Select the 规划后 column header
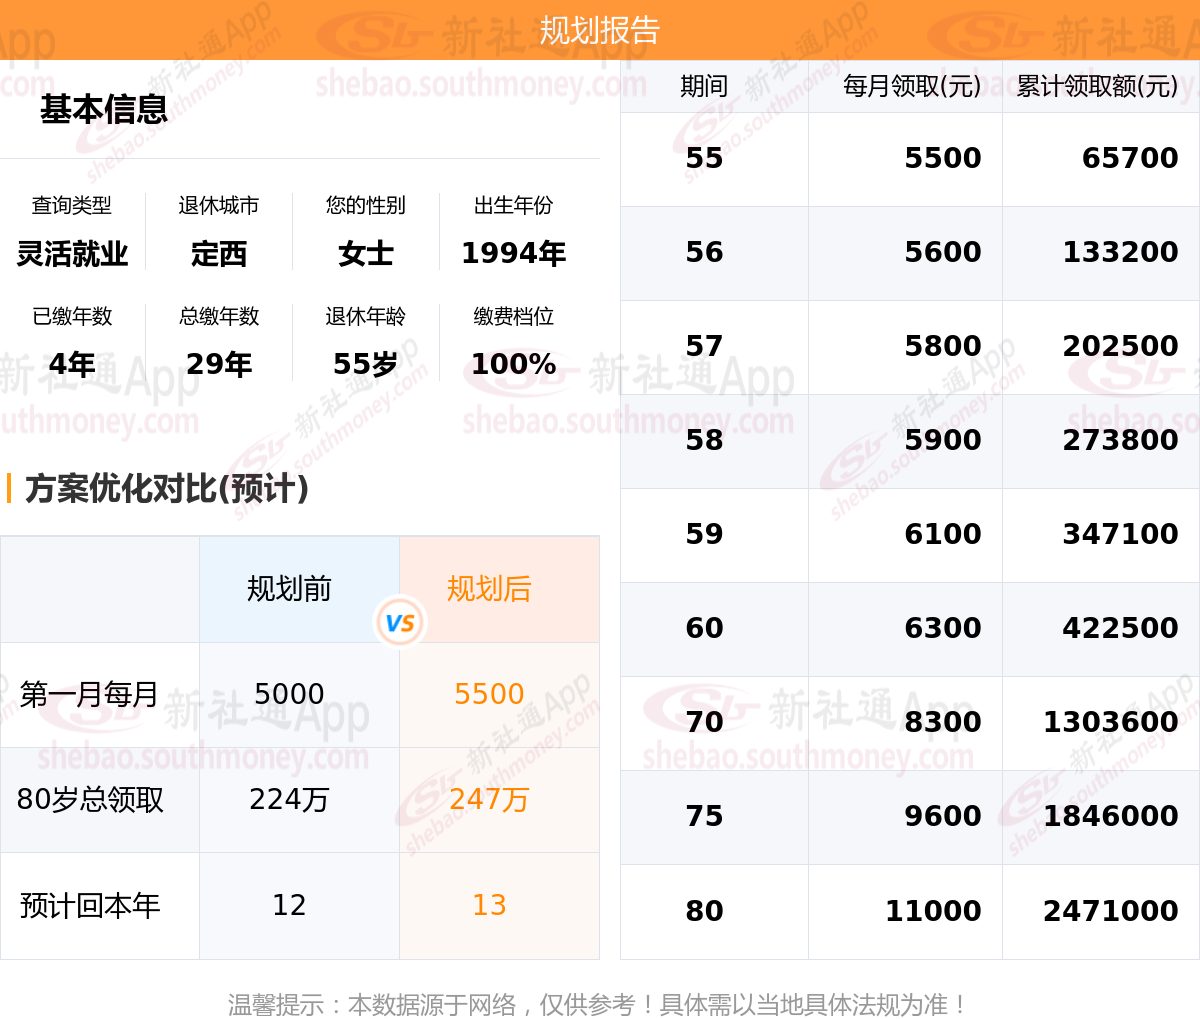Image resolution: width=1200 pixels, height=1019 pixels. (x=489, y=589)
